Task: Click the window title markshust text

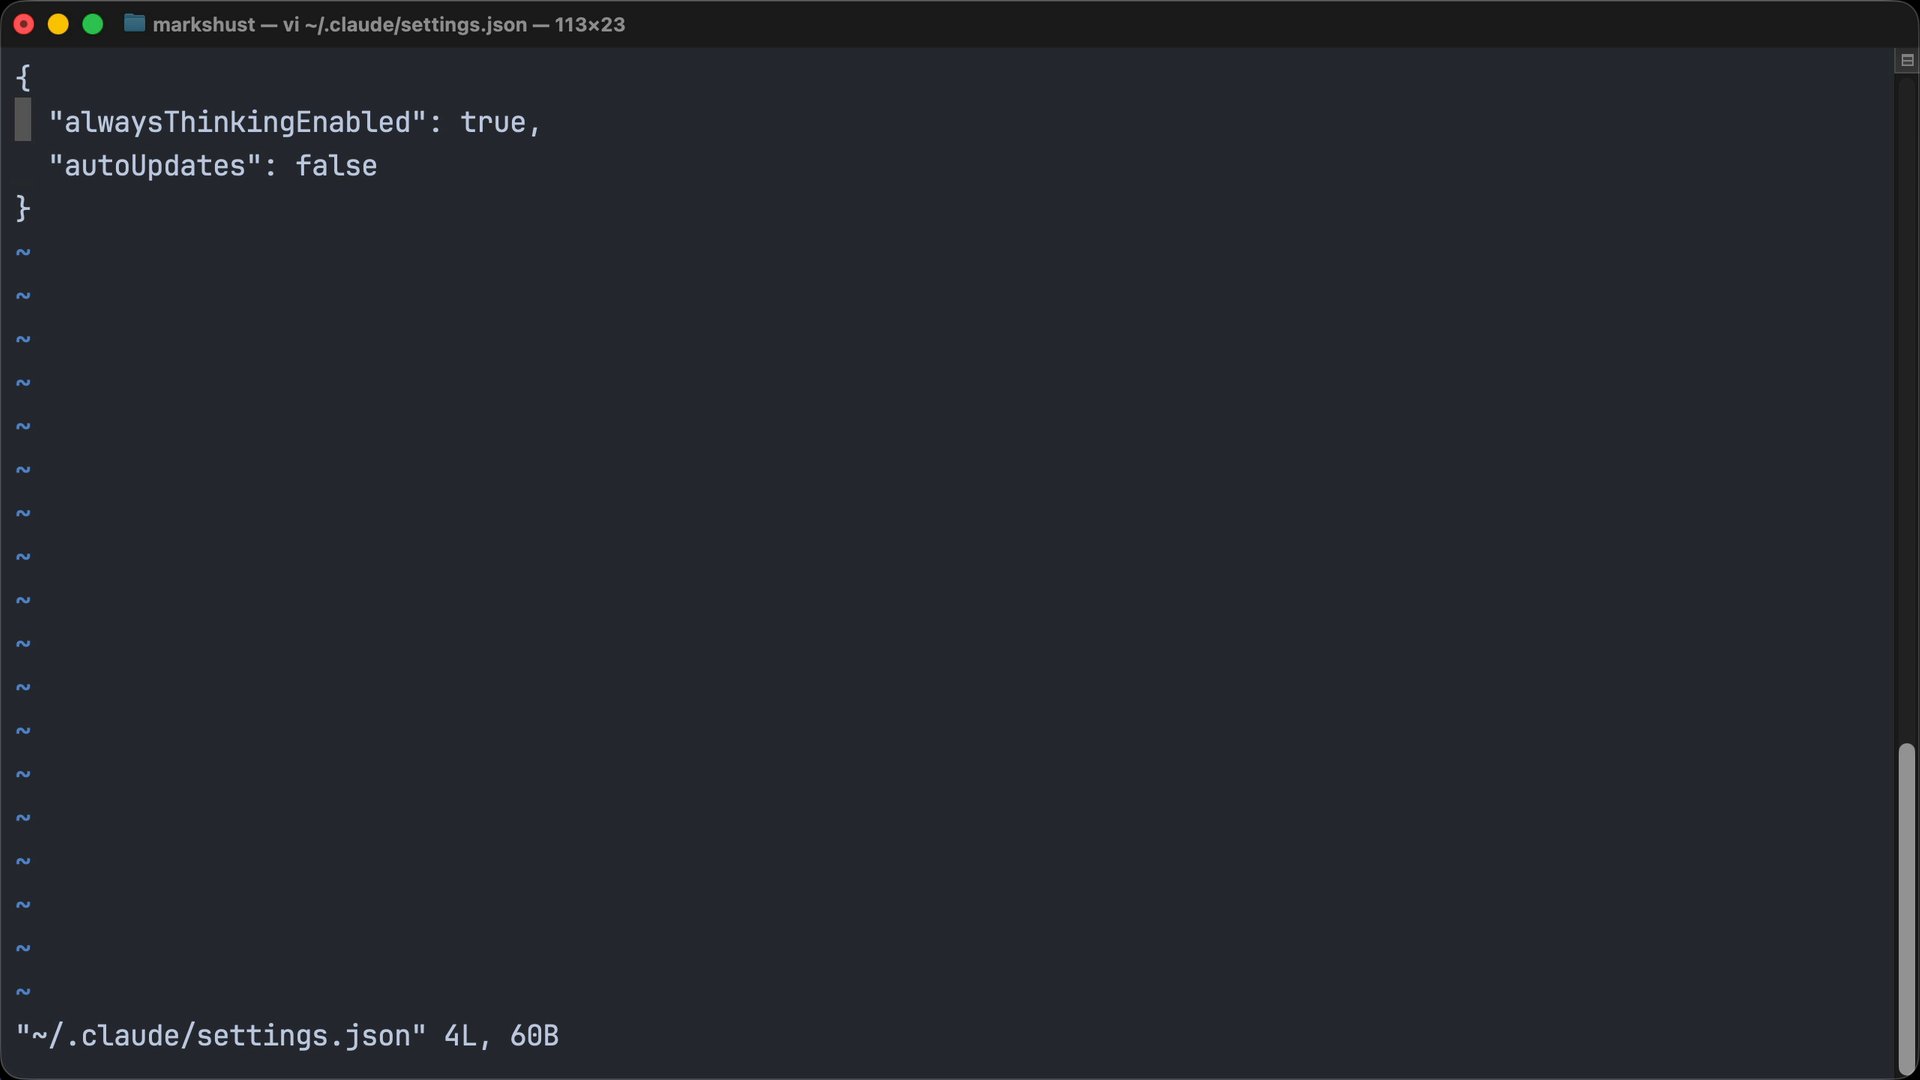Action: pos(202,24)
